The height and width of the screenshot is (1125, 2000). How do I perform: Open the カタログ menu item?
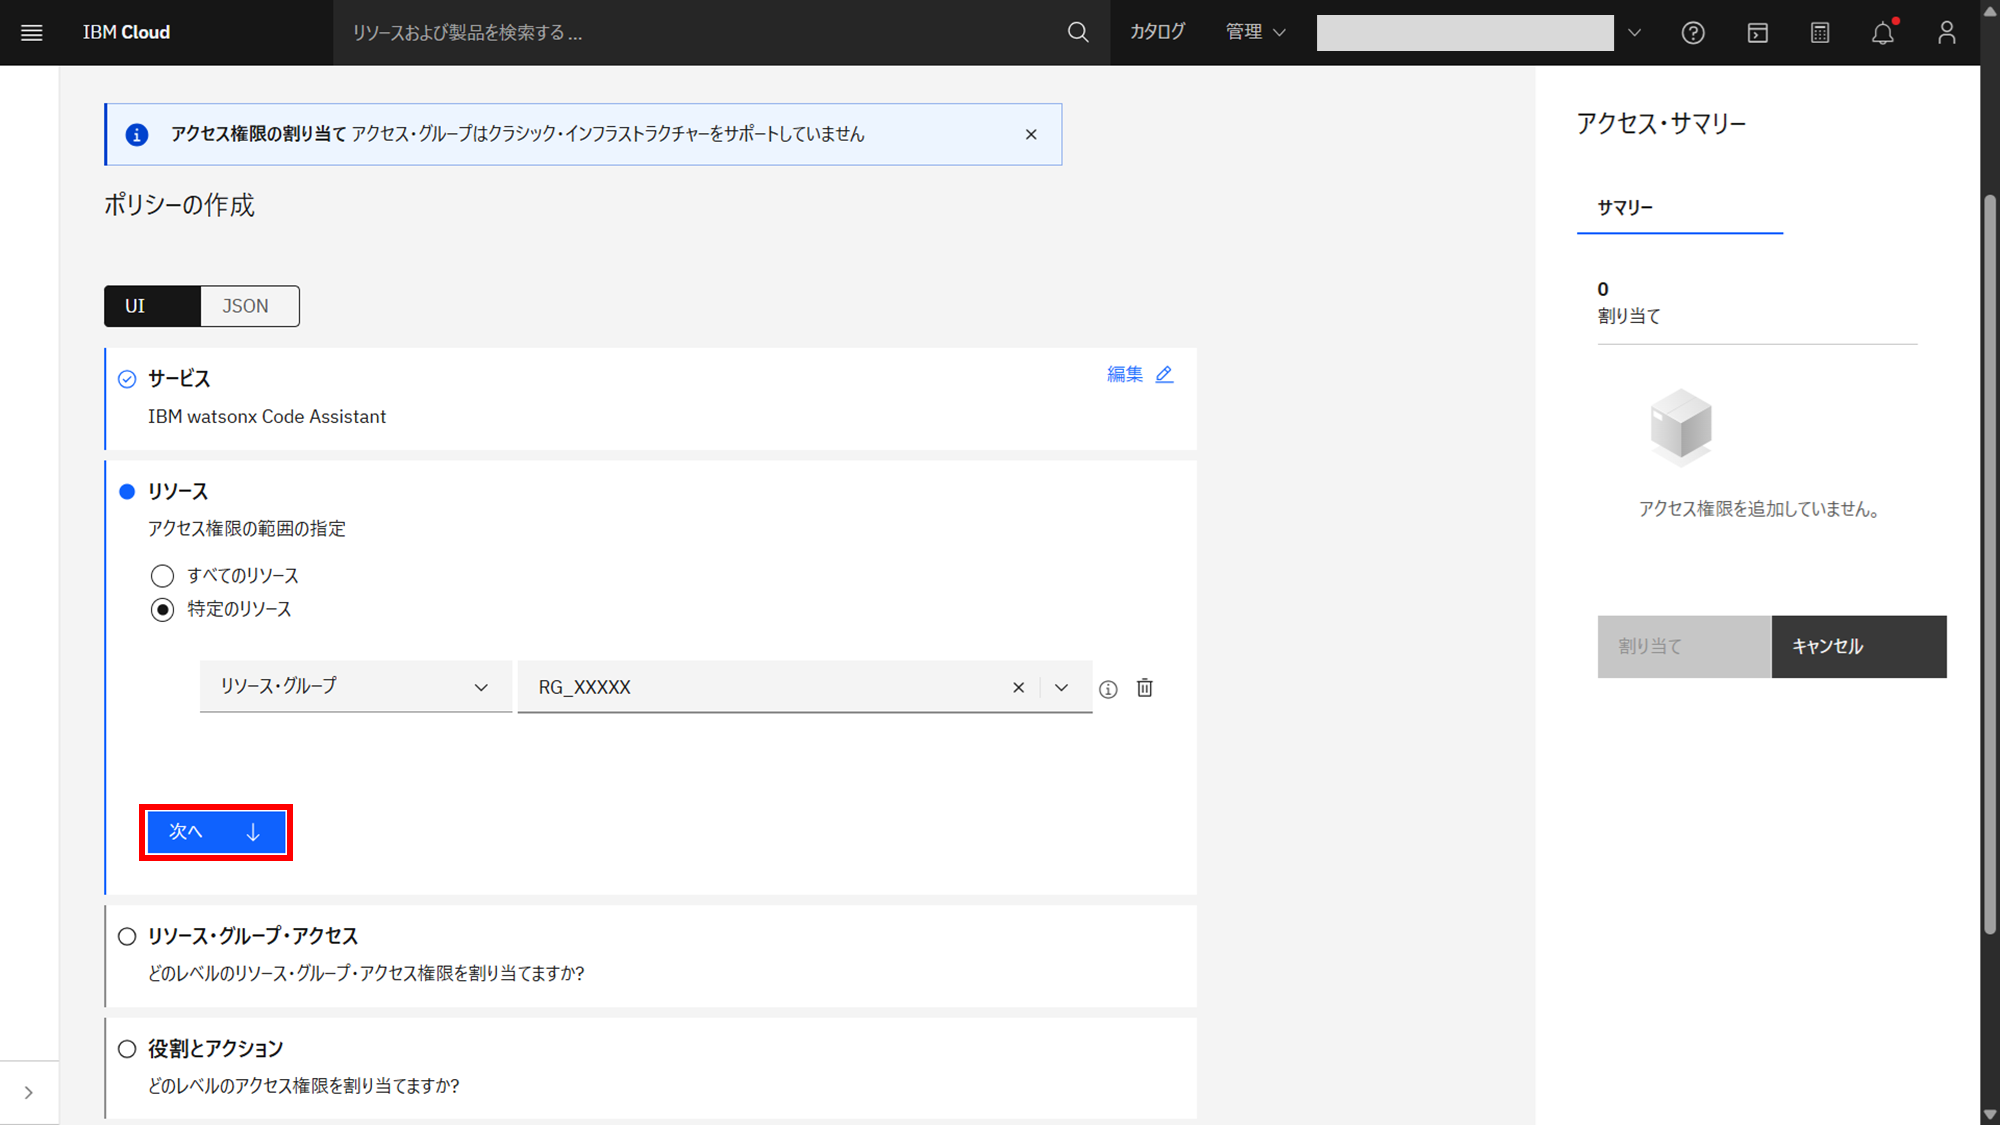pyautogui.click(x=1157, y=32)
